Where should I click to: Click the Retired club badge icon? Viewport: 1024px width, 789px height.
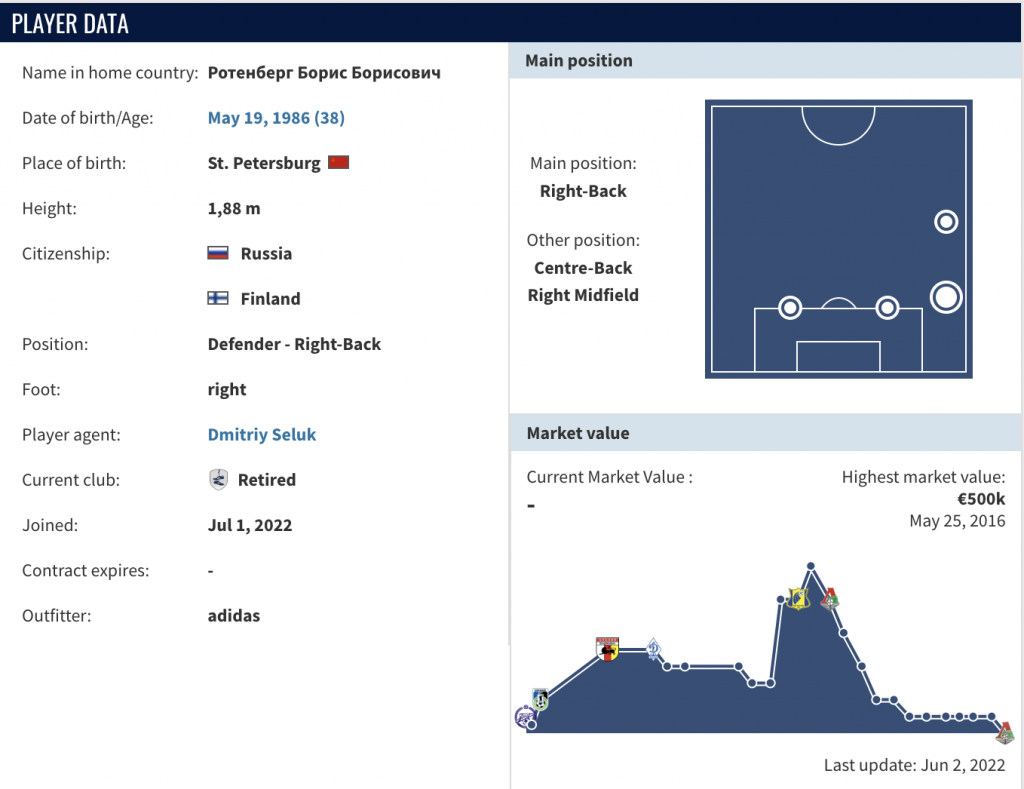218,480
